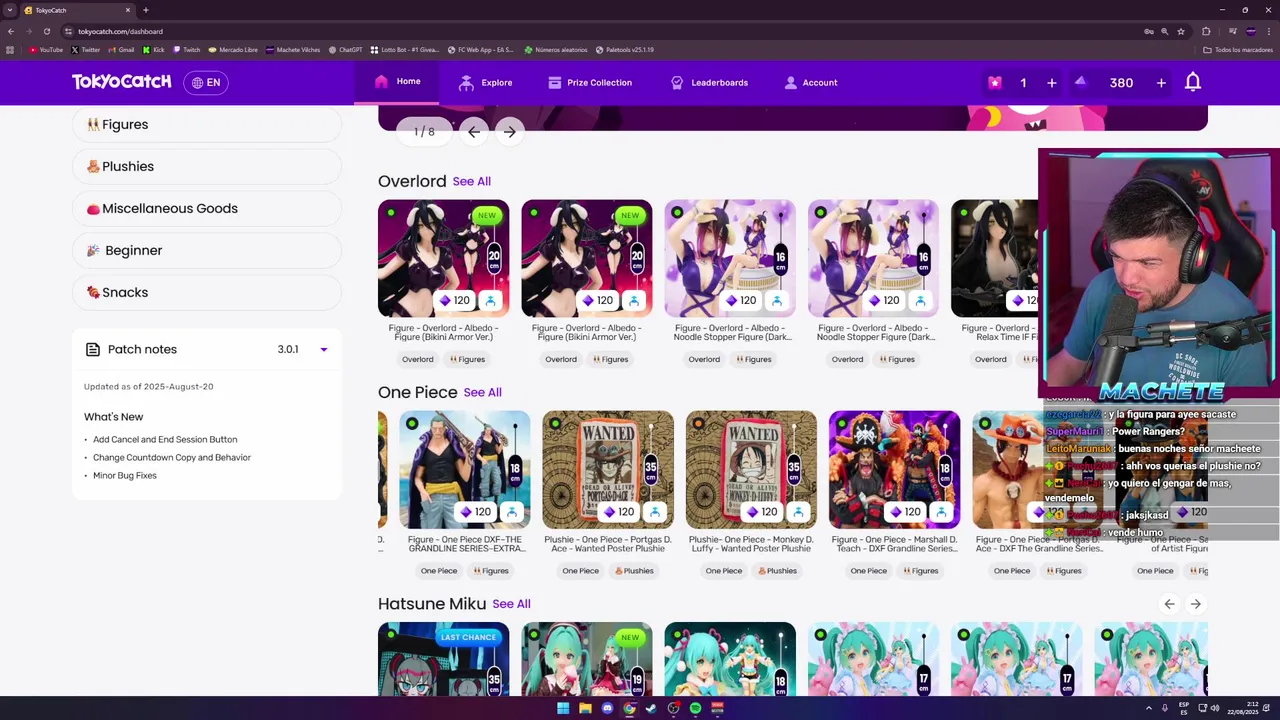Open Twitch bookmark
The height and width of the screenshot is (720, 1280).
click(x=186, y=49)
